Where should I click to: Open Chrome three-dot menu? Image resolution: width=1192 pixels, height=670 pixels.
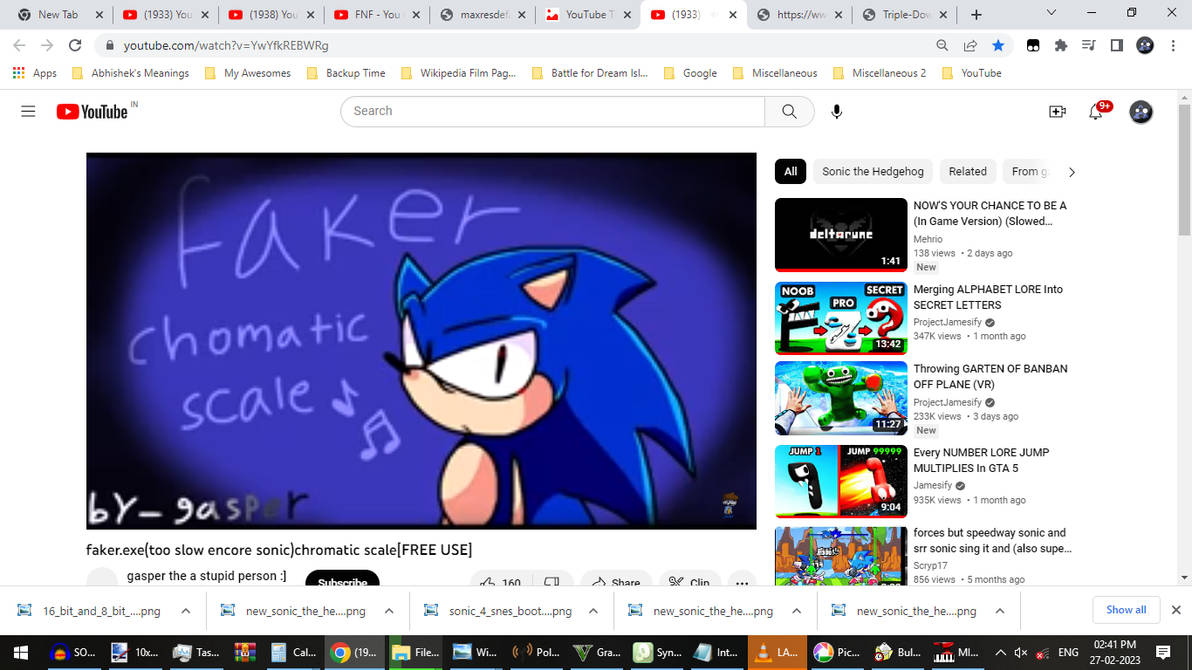tap(1173, 46)
